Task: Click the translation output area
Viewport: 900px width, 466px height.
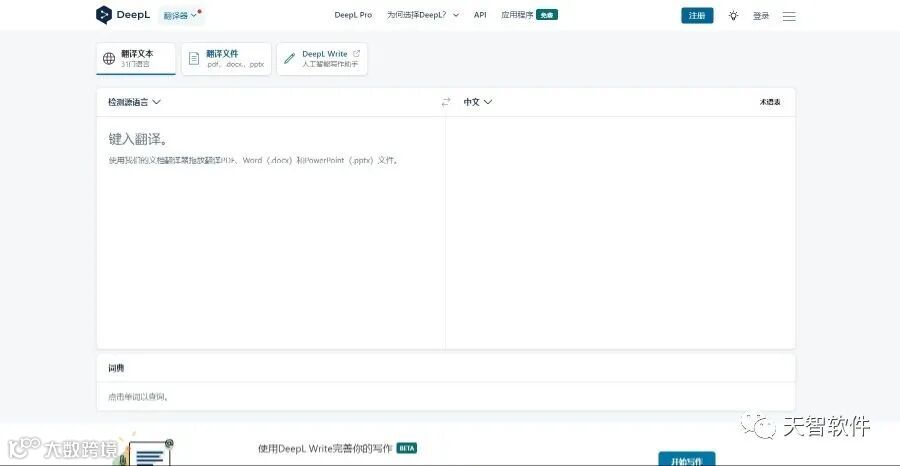Action: pyautogui.click(x=620, y=232)
